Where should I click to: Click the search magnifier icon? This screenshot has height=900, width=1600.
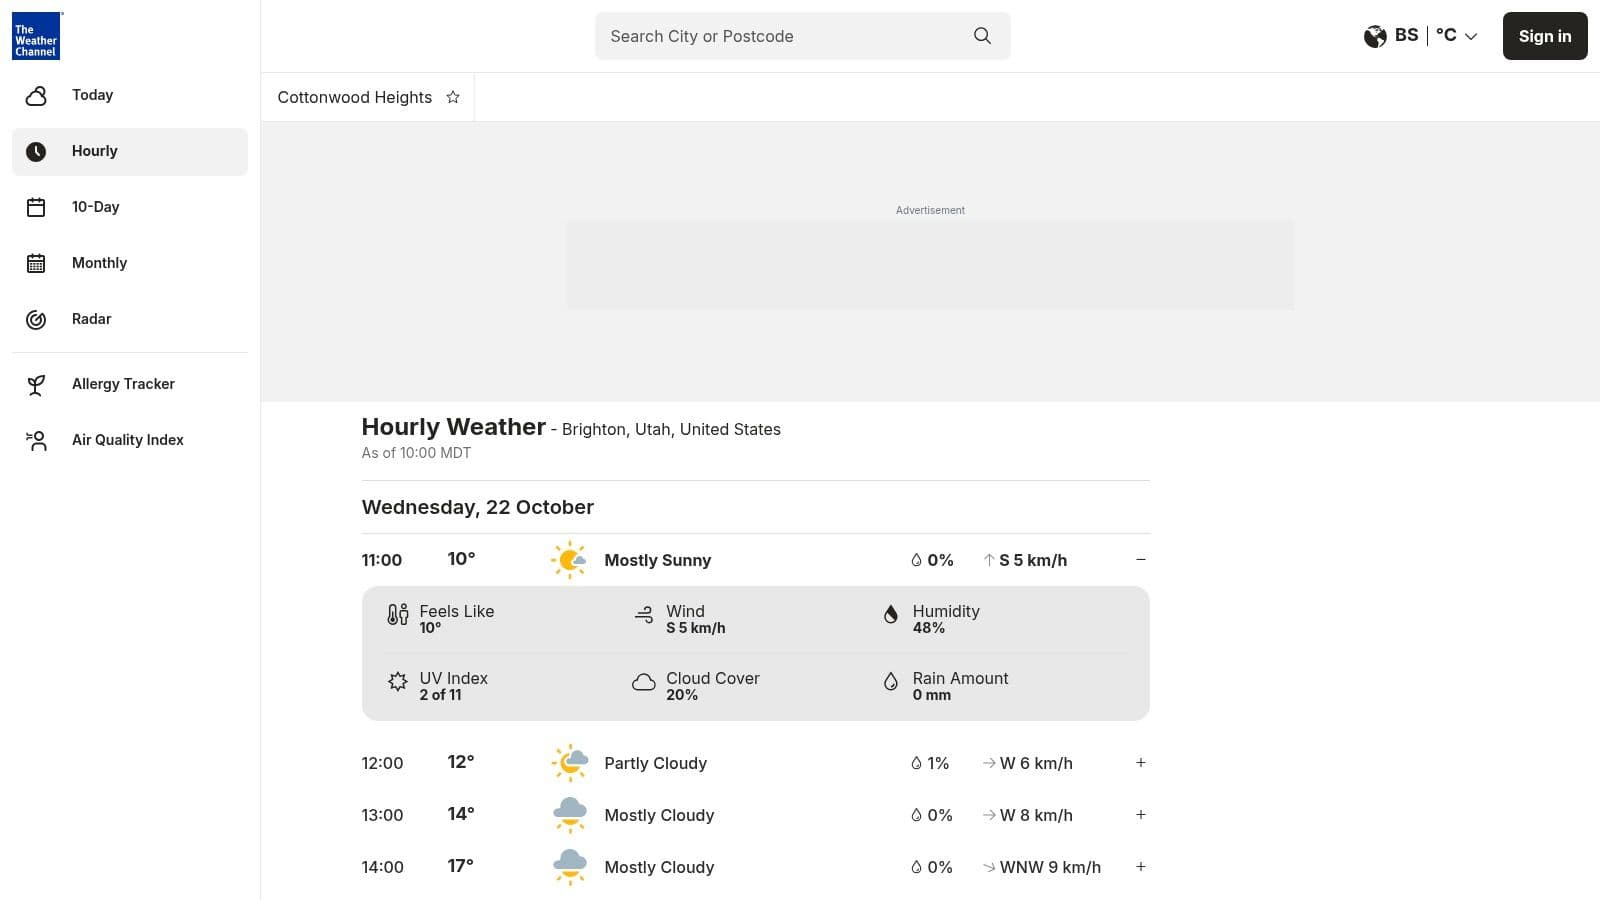pyautogui.click(x=982, y=36)
